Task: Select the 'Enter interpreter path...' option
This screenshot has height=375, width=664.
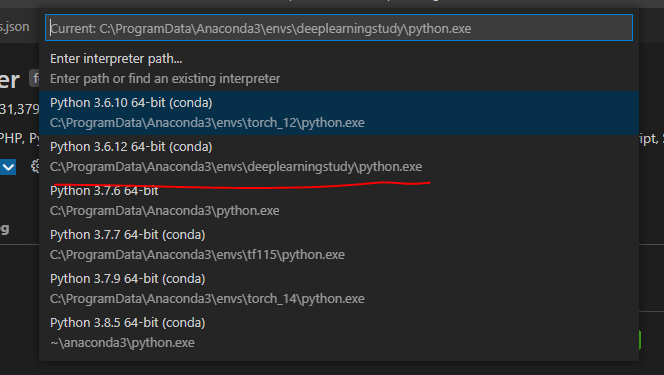Action: (339, 69)
